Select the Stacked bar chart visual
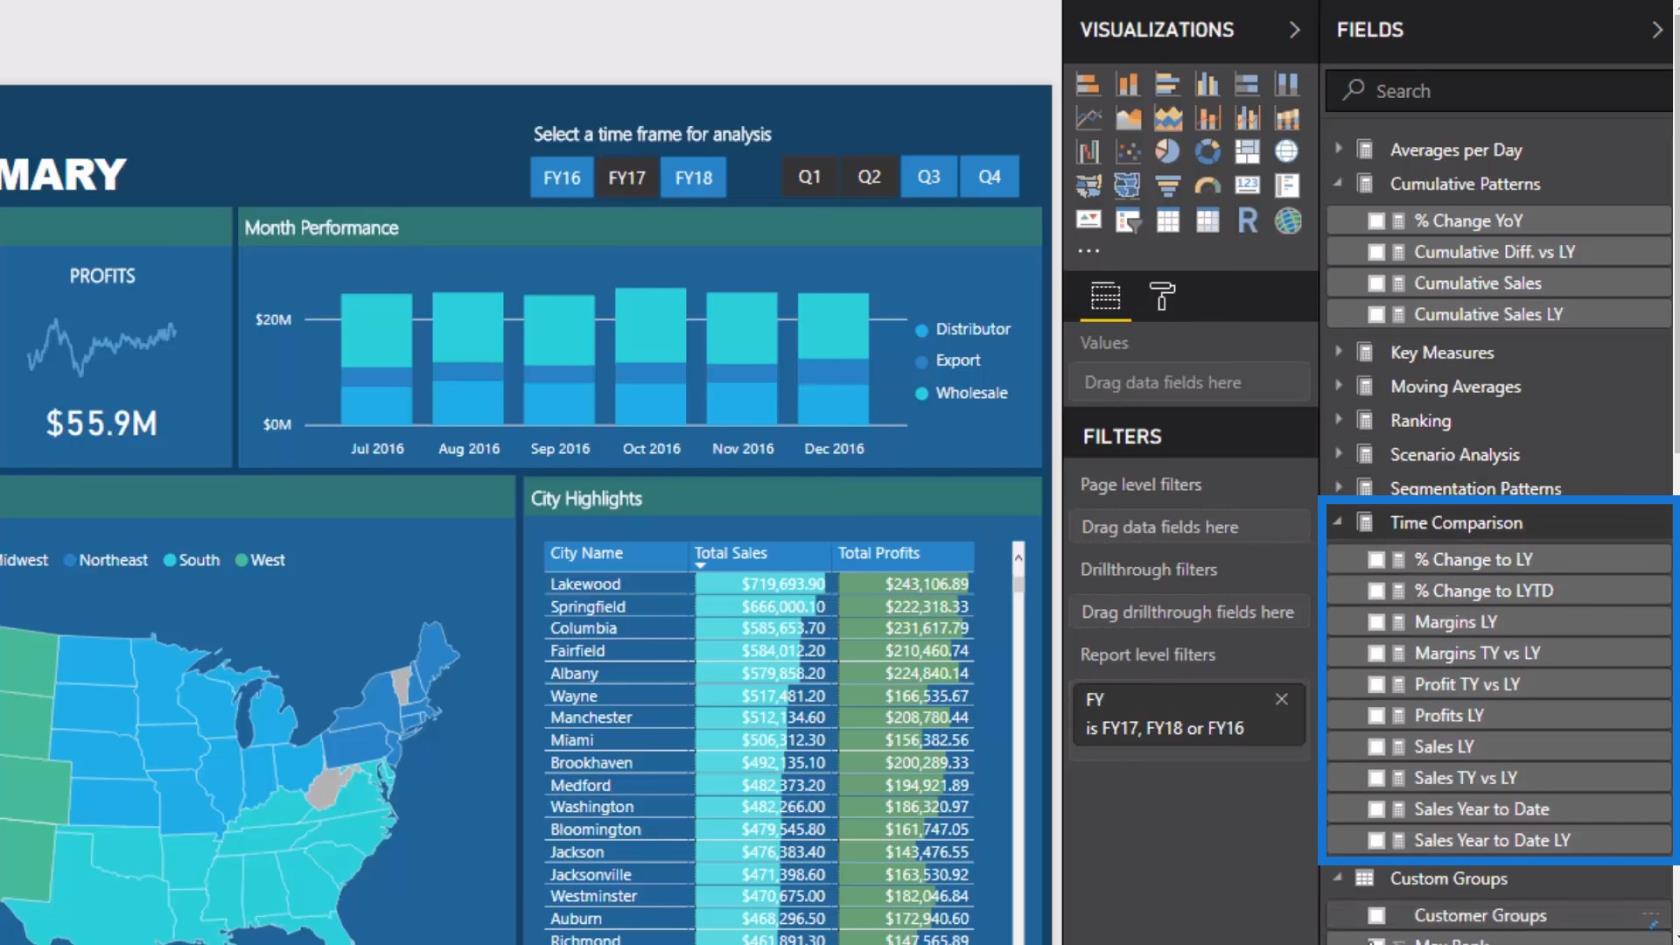The image size is (1680, 945). coord(1088,84)
